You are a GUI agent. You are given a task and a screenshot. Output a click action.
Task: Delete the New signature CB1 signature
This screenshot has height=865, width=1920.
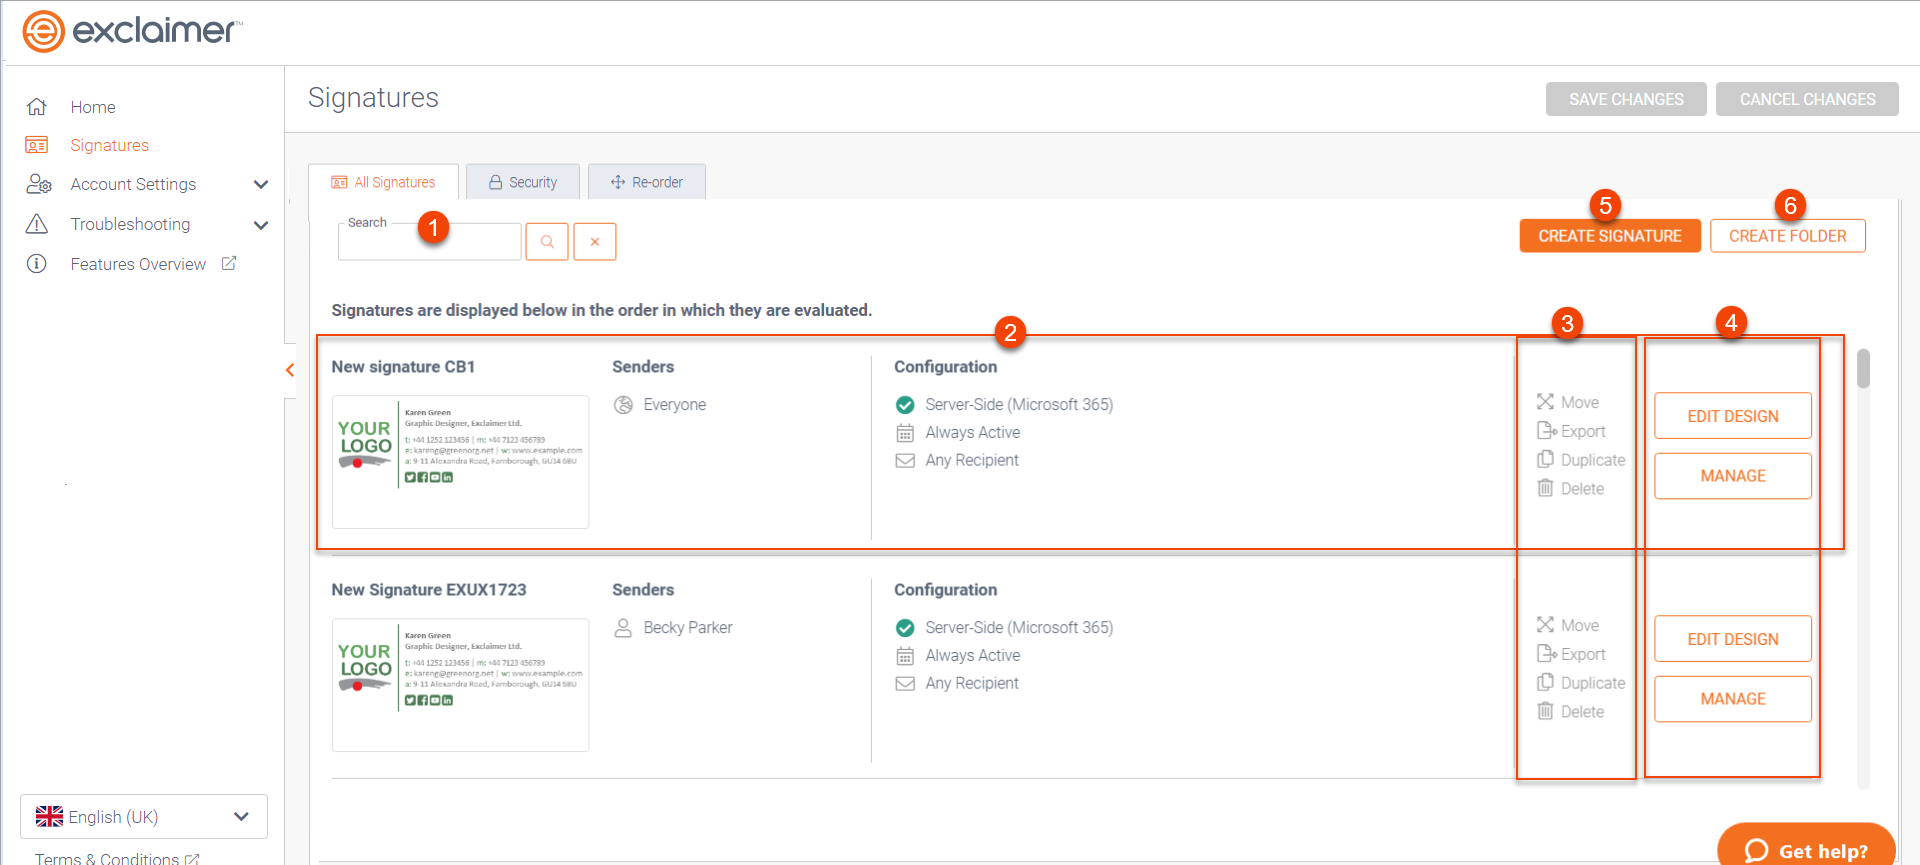[1570, 489]
